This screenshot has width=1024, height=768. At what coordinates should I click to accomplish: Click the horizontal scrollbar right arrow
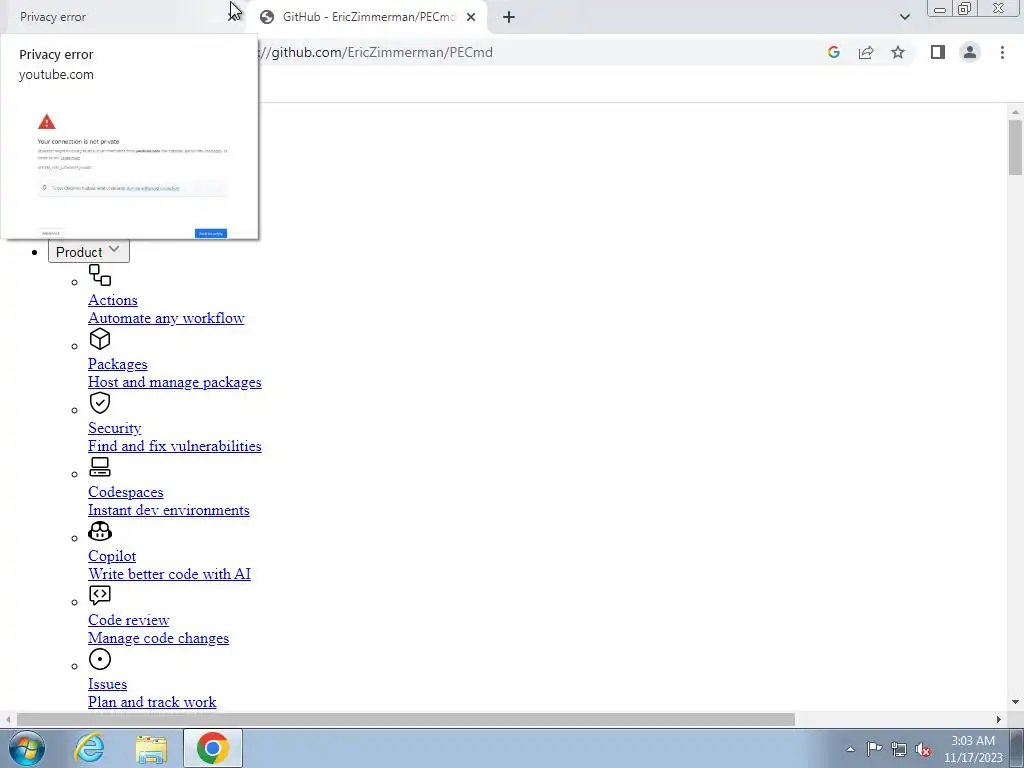pos(999,720)
